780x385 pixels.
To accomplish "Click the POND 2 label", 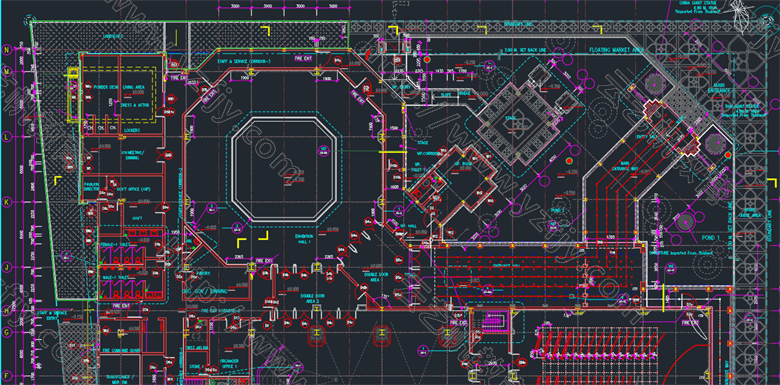I will (x=559, y=210).
